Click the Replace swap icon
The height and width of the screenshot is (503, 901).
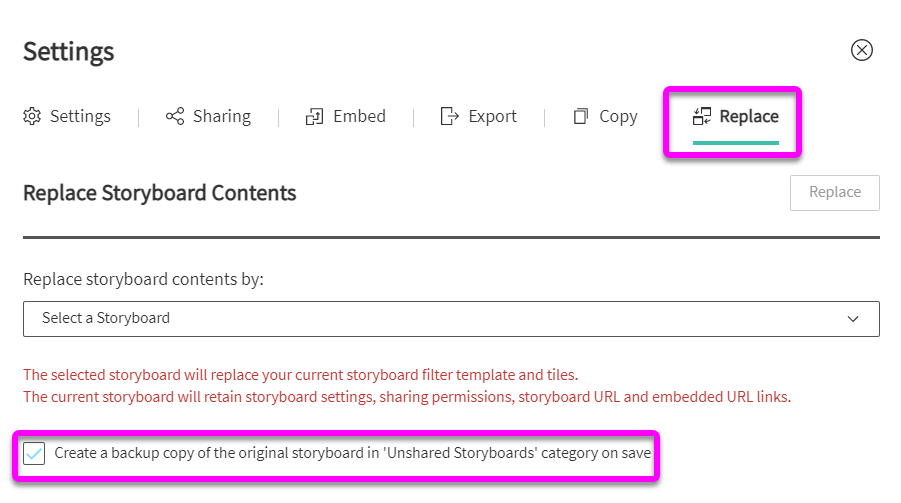pyautogui.click(x=702, y=117)
